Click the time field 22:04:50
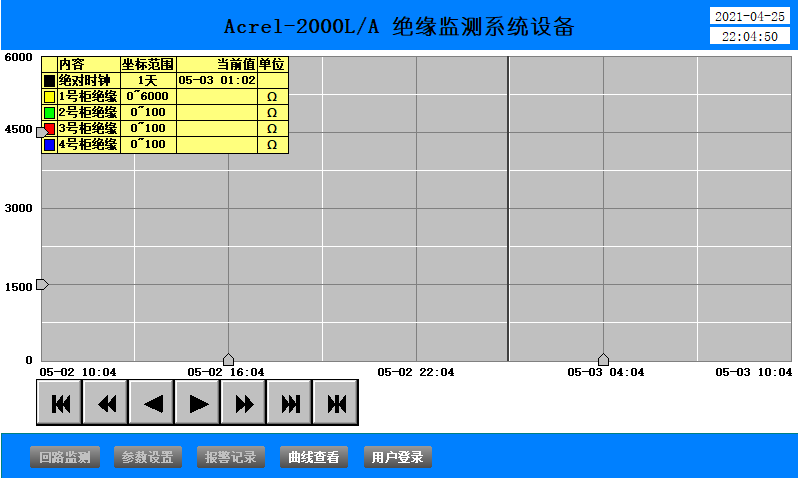This screenshot has width=798, height=478. (750, 36)
